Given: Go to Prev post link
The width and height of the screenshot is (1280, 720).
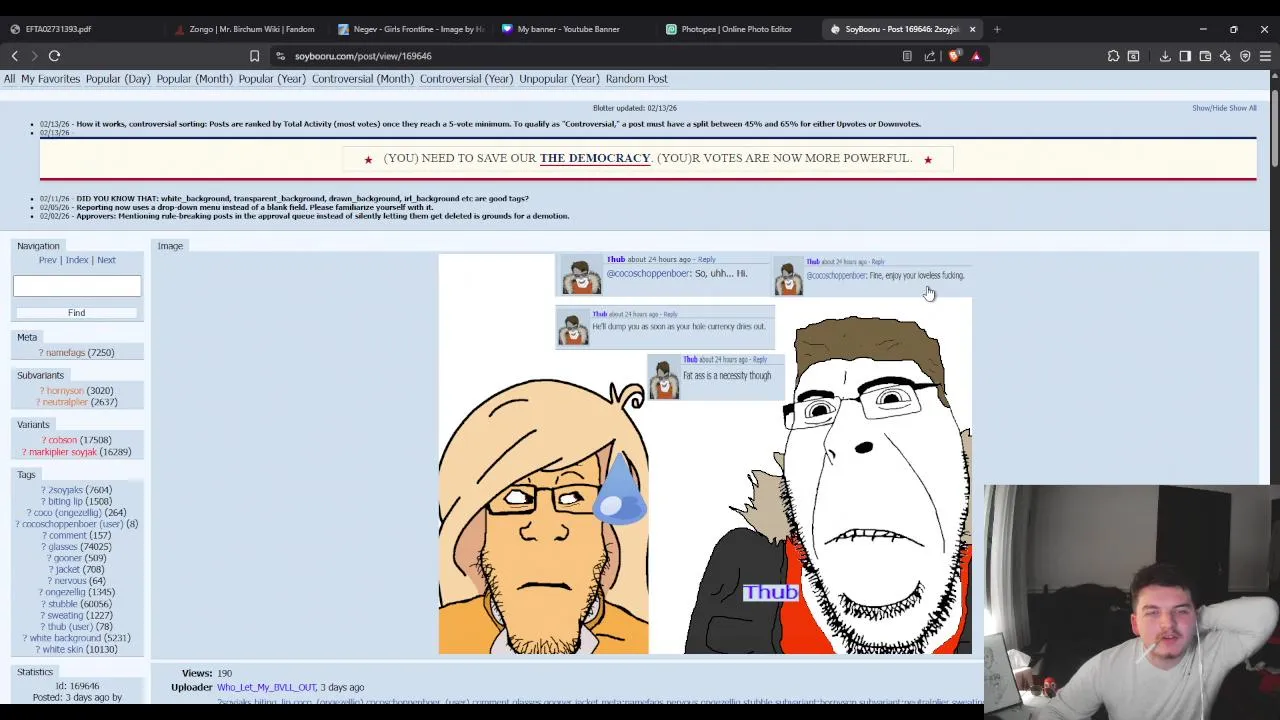Looking at the screenshot, I should (x=47, y=260).
